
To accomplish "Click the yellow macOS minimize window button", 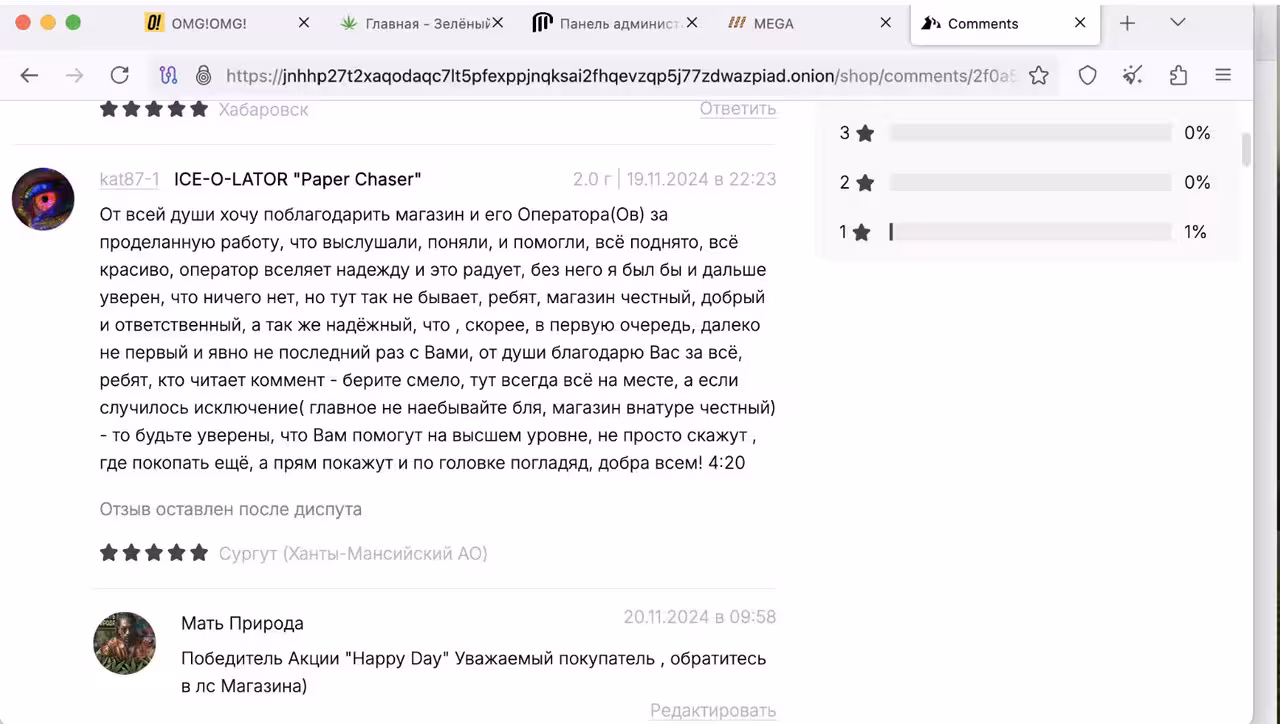I will pos(47,22).
